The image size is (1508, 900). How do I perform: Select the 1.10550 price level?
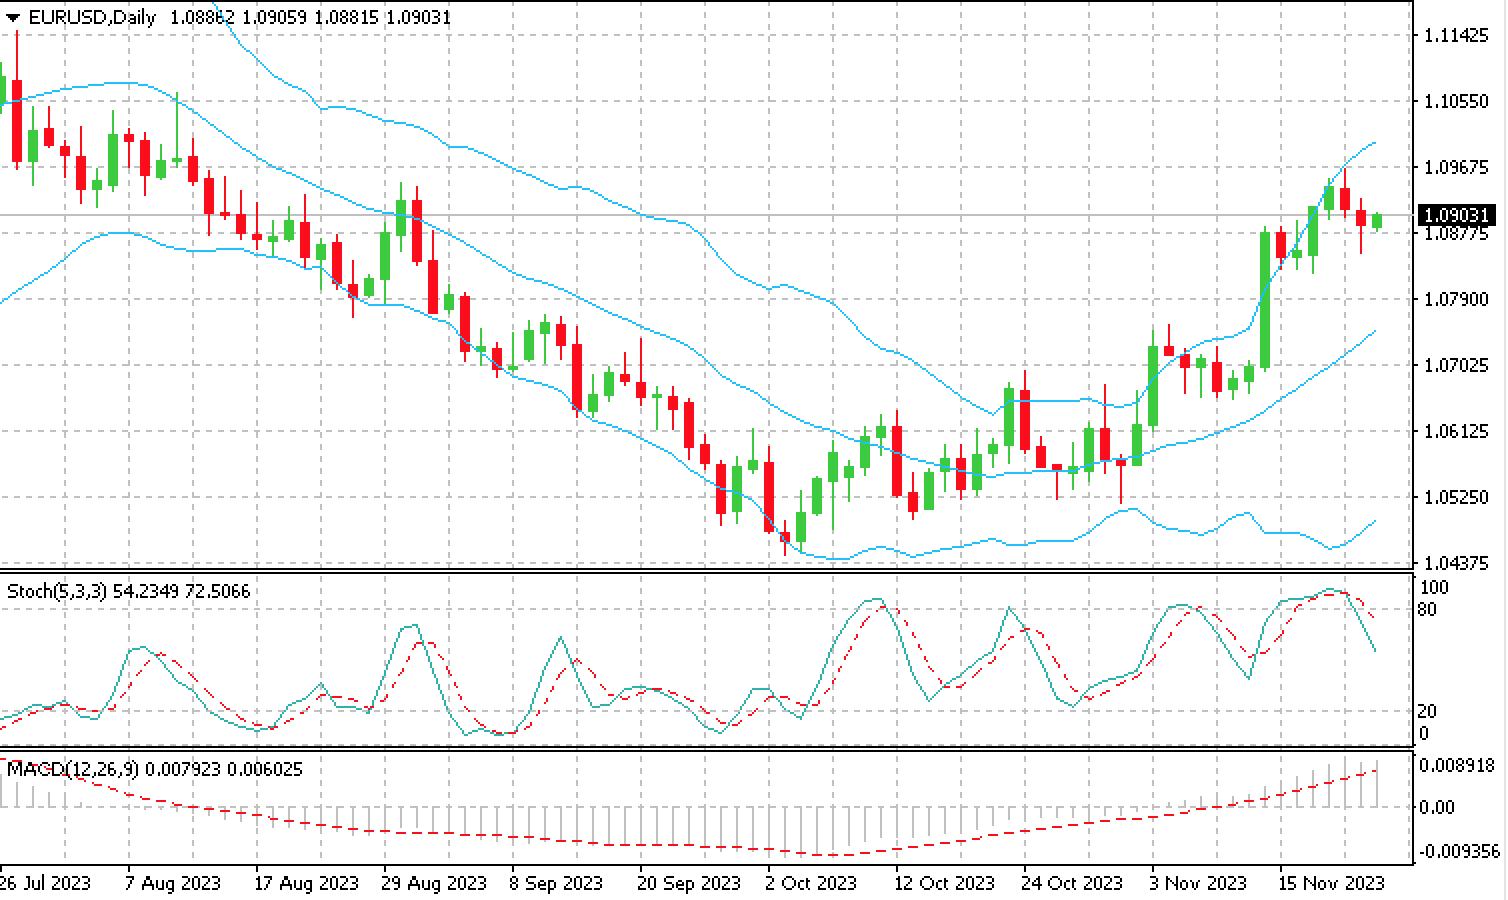coord(1456,101)
